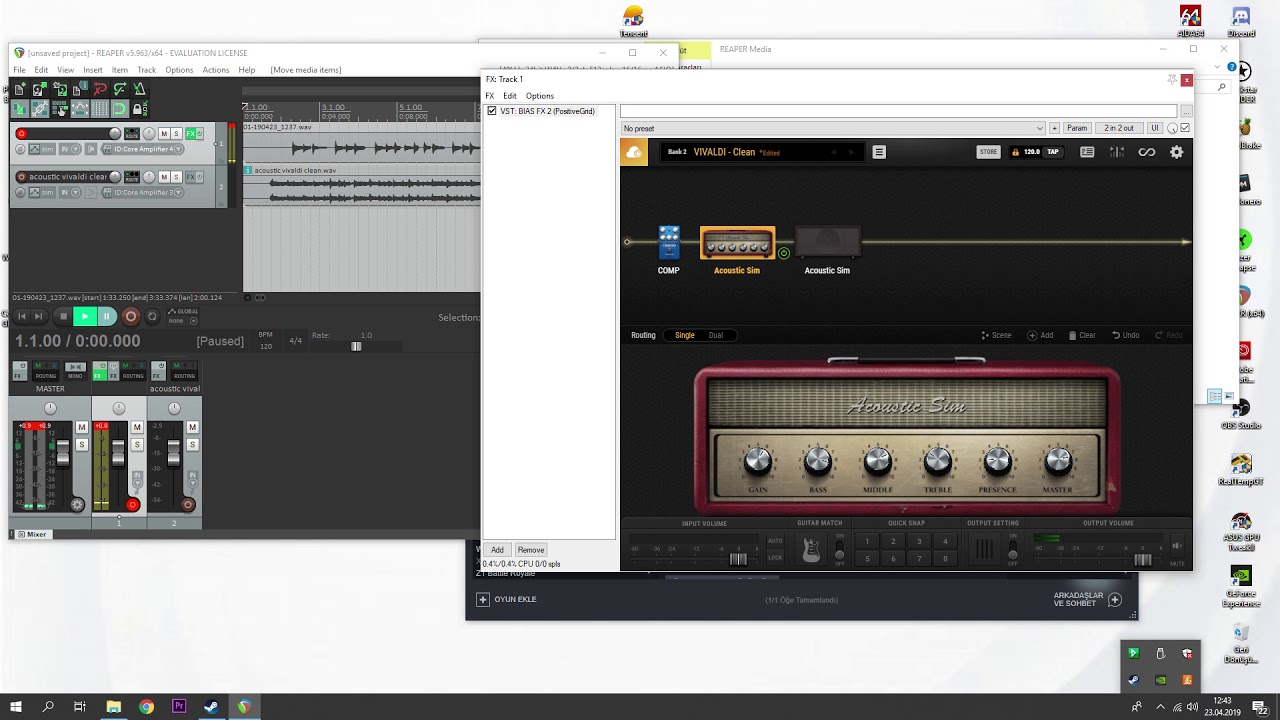Open BIAS FX settings gear

(1176, 152)
